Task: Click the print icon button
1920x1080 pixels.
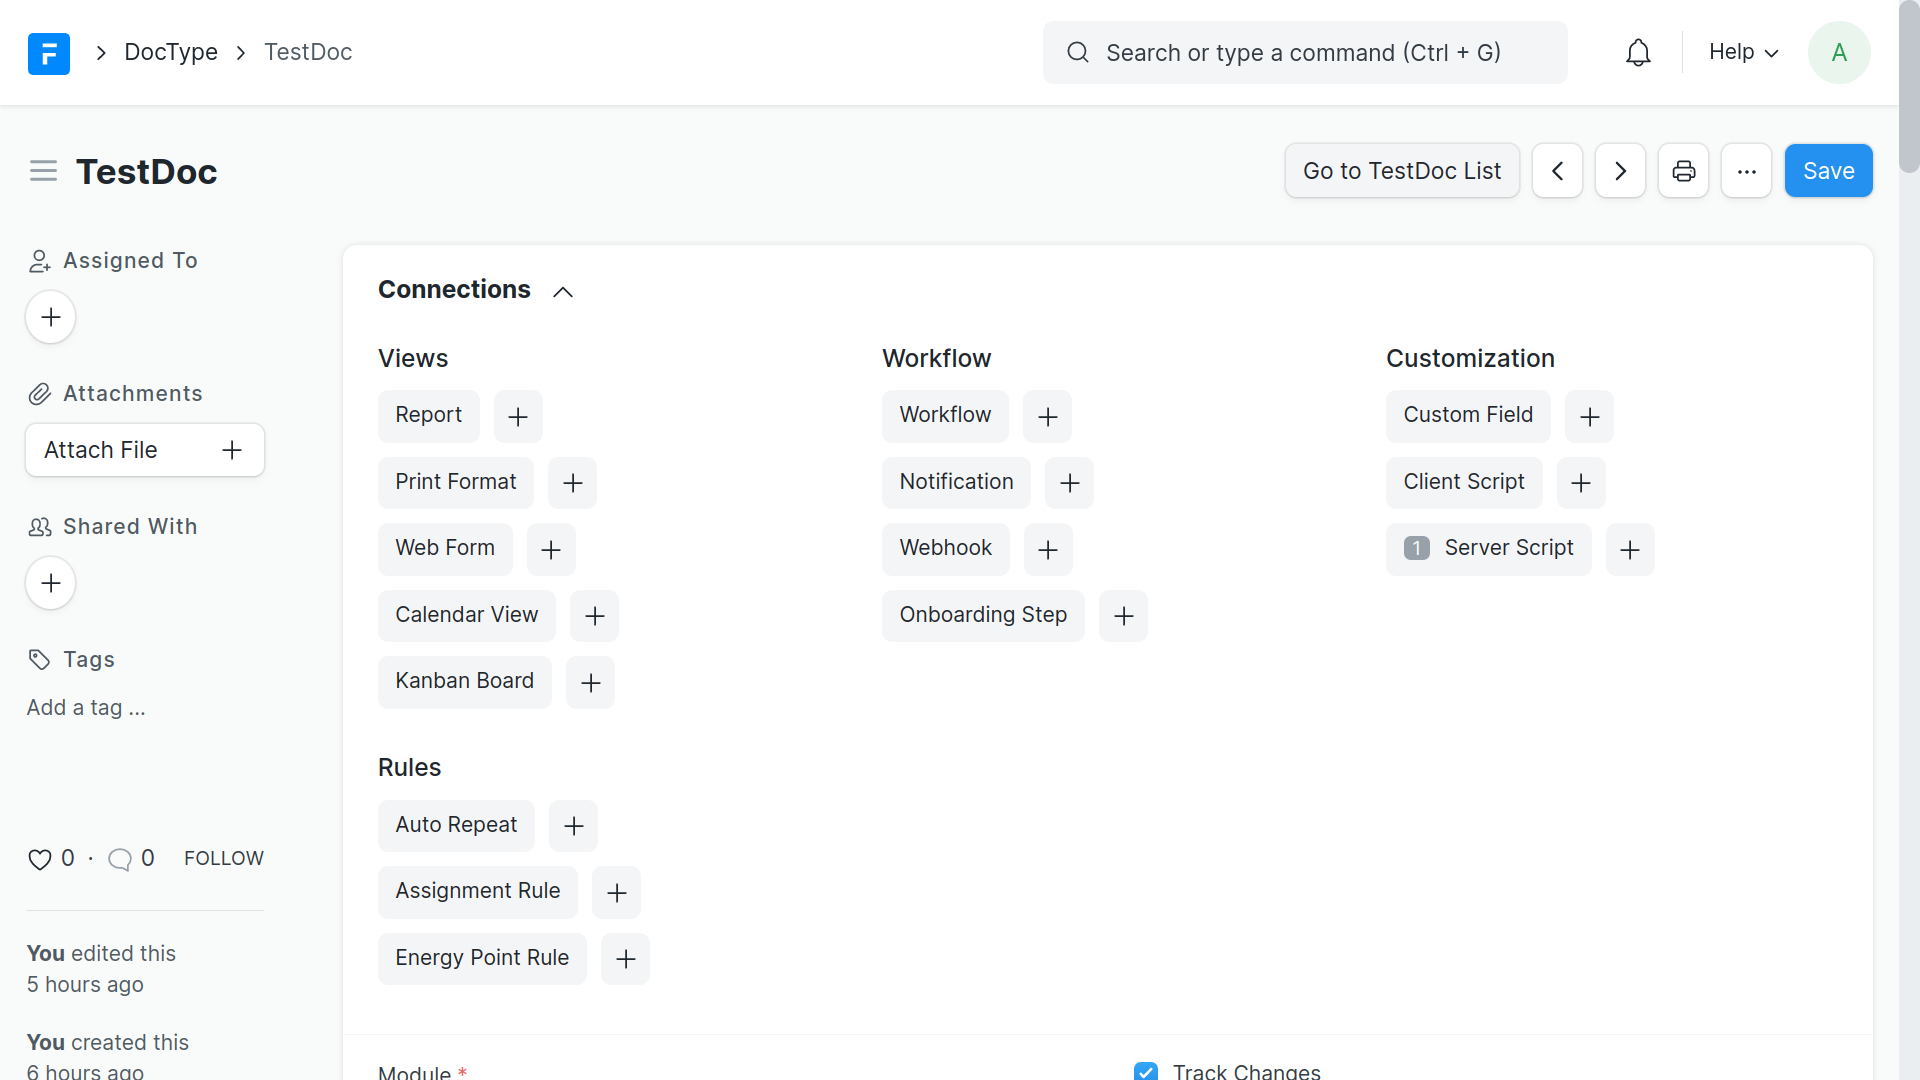Action: click(1683, 171)
